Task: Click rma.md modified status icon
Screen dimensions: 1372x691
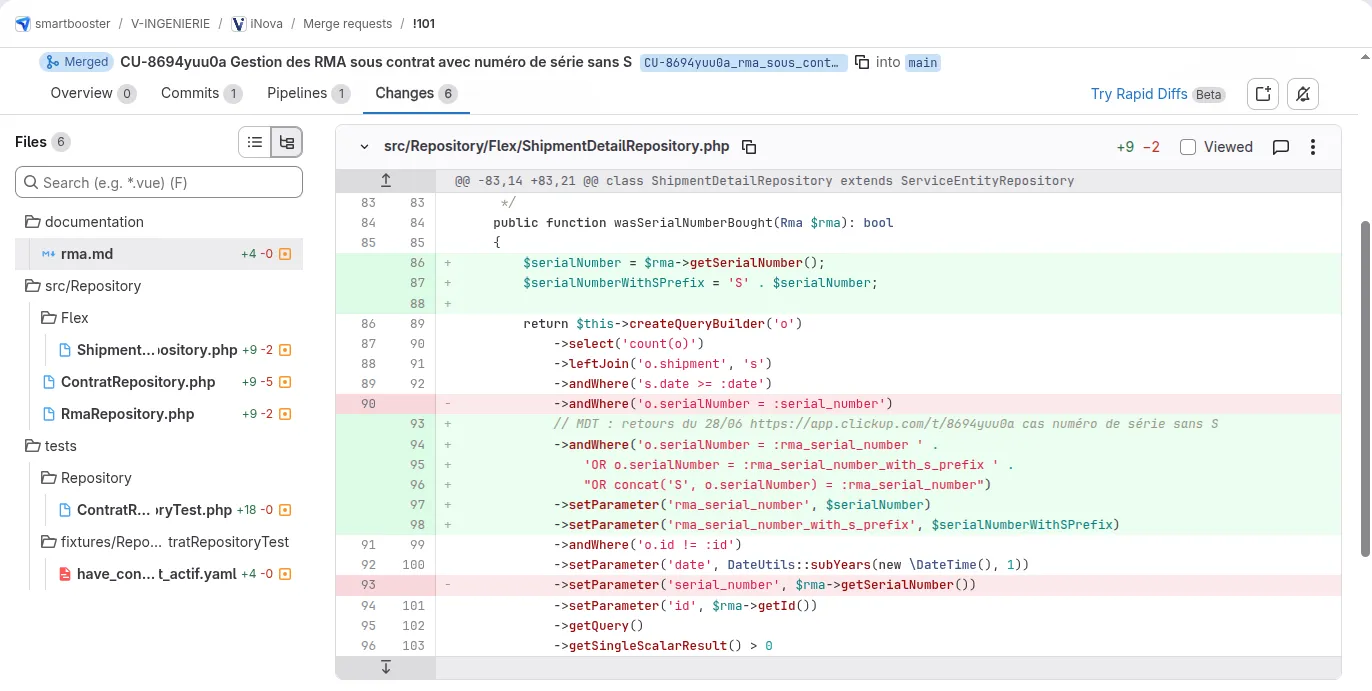Action: (285, 254)
